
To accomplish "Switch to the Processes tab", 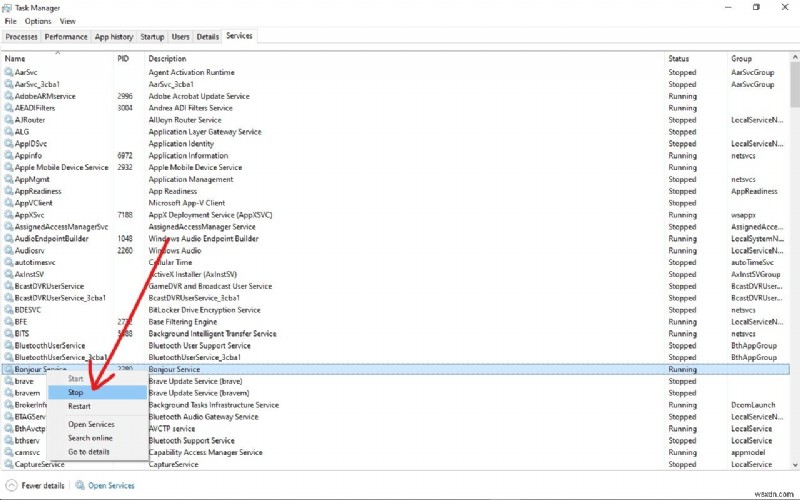I will [x=21, y=37].
